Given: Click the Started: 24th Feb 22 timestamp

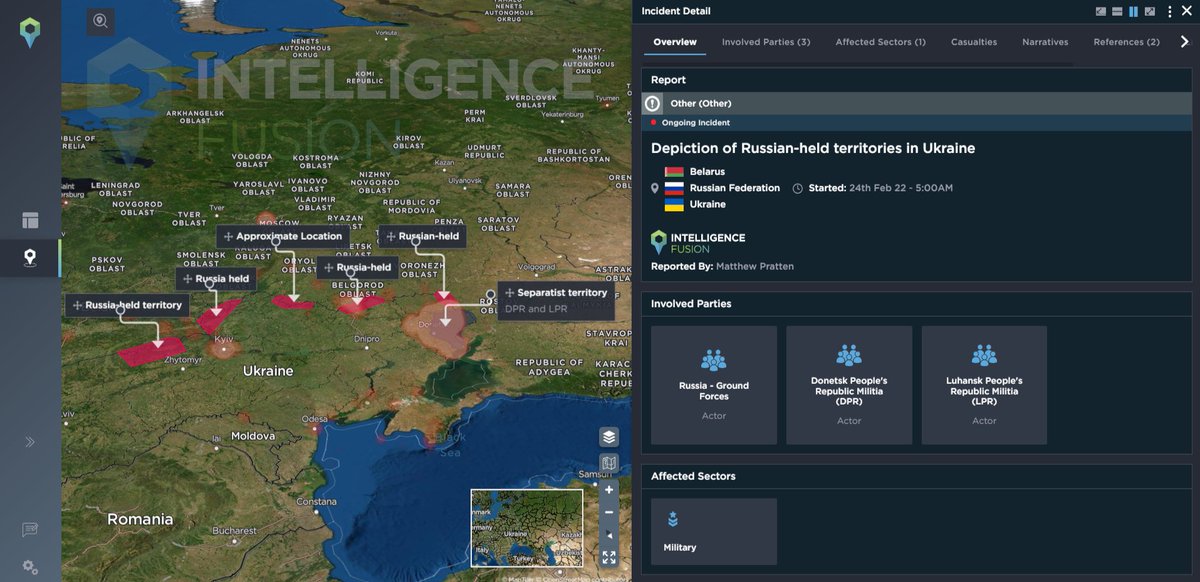Looking at the screenshot, I should click(879, 188).
